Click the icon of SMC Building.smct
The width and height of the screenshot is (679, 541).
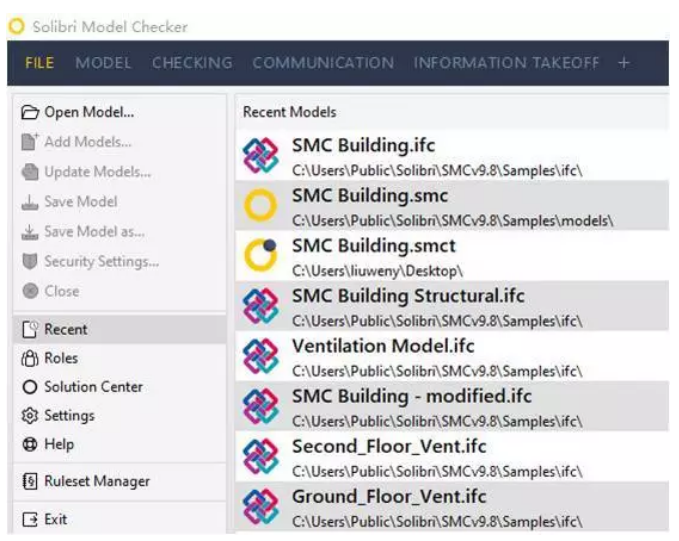[261, 255]
